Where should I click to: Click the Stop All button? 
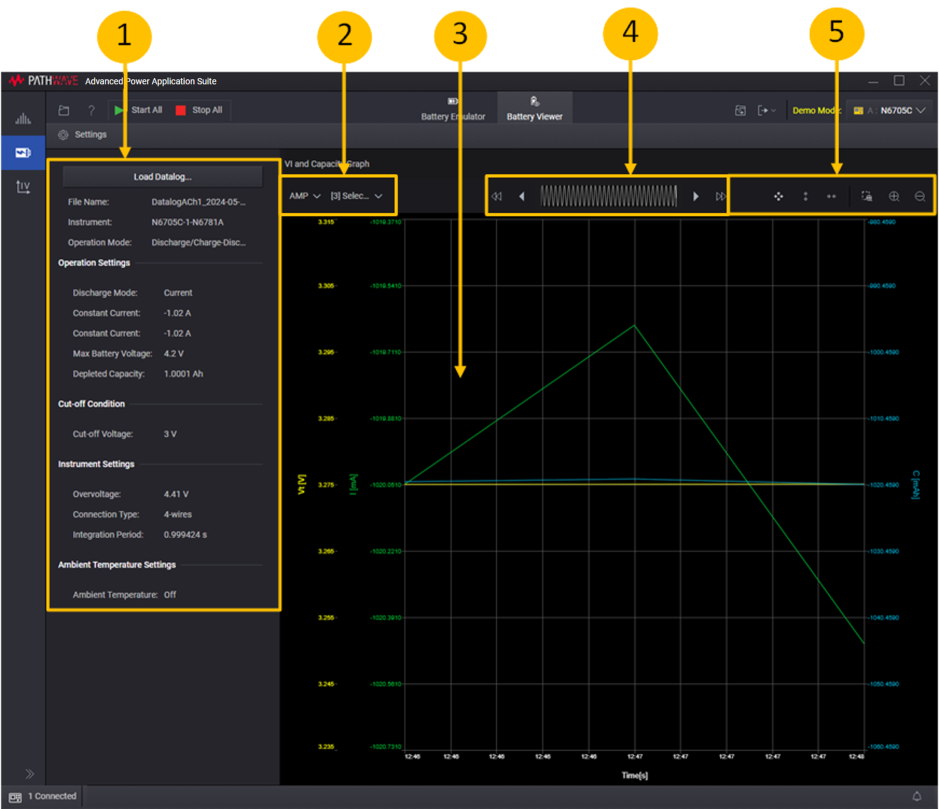coord(199,110)
